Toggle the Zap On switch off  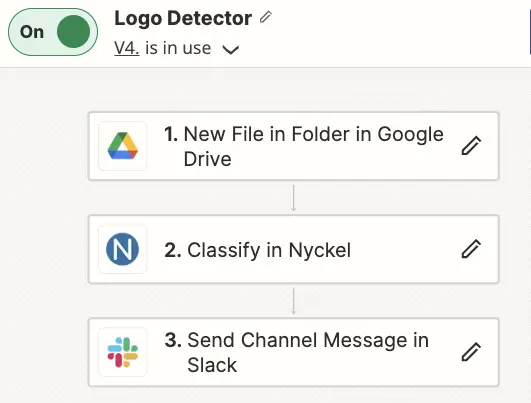click(53, 32)
